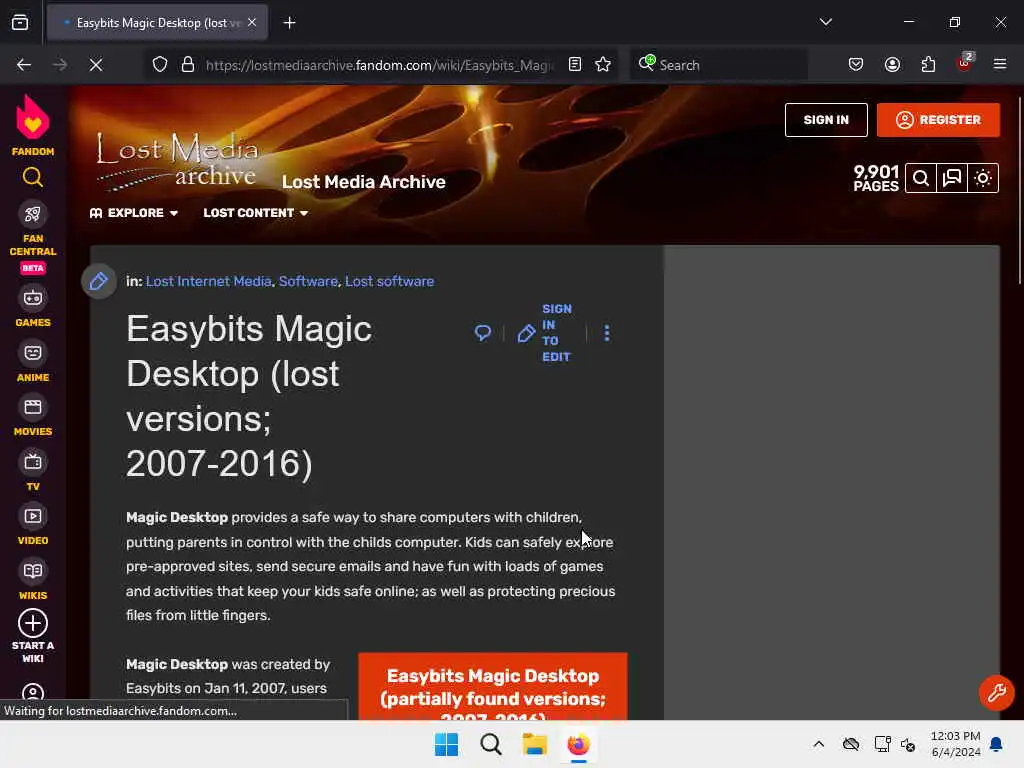The height and width of the screenshot is (768, 1024).
Task: Open a new tab with the plus button
Action: [289, 23]
